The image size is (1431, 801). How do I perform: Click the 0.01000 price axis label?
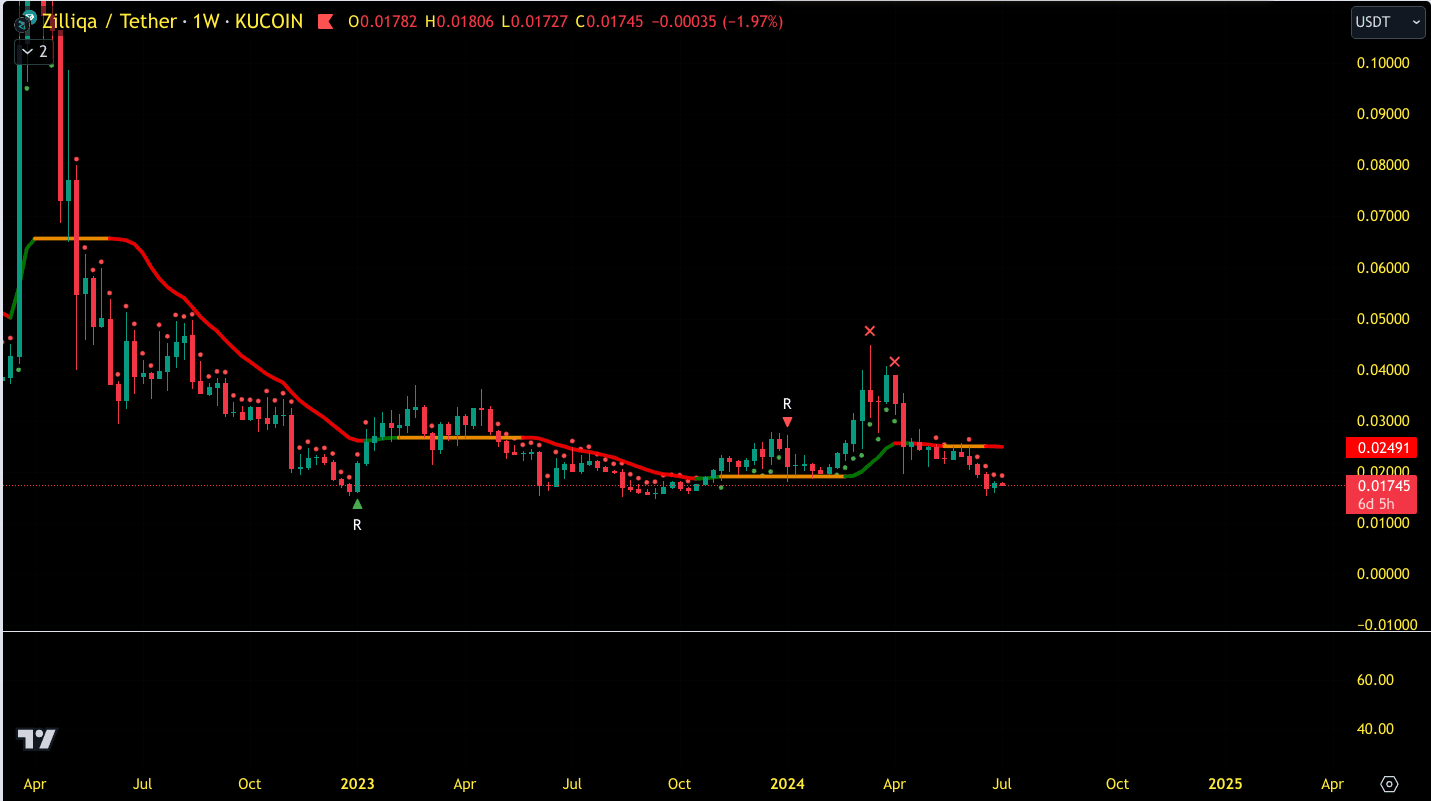tap(1383, 523)
